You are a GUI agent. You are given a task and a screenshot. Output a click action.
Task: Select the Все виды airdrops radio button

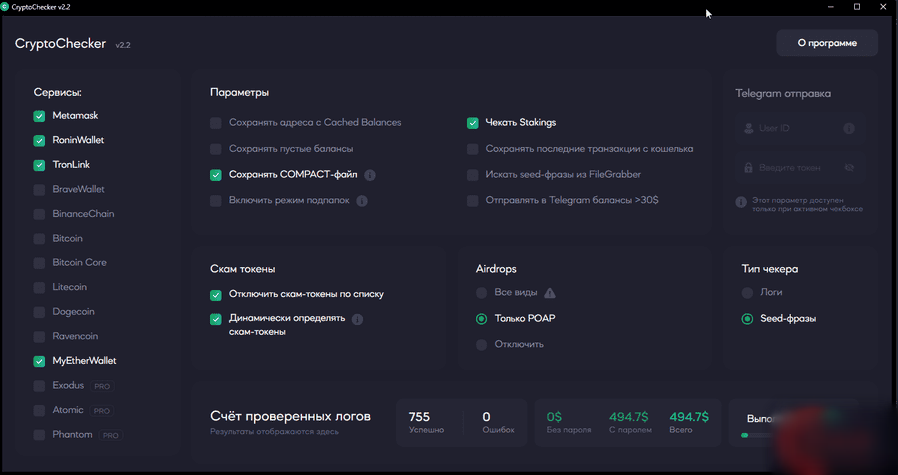(x=481, y=293)
